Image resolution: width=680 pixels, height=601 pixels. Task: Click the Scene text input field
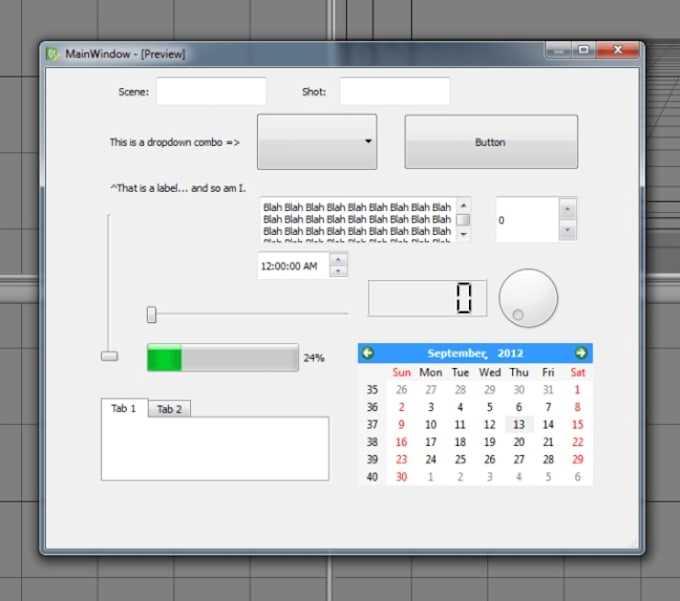pyautogui.click(x=211, y=91)
